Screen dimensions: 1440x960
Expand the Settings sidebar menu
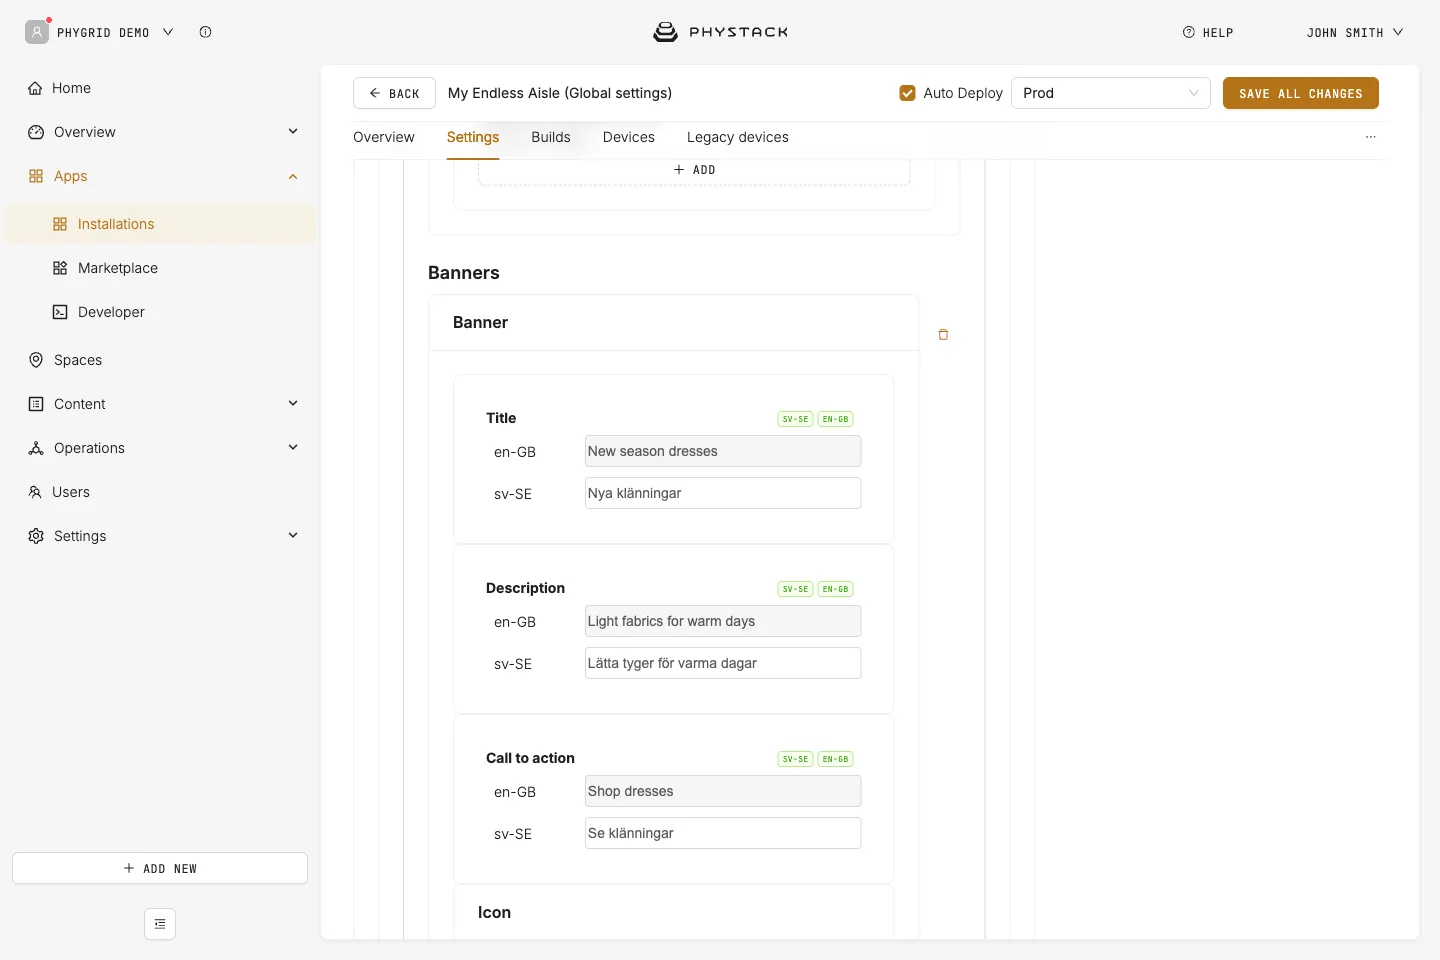293,535
